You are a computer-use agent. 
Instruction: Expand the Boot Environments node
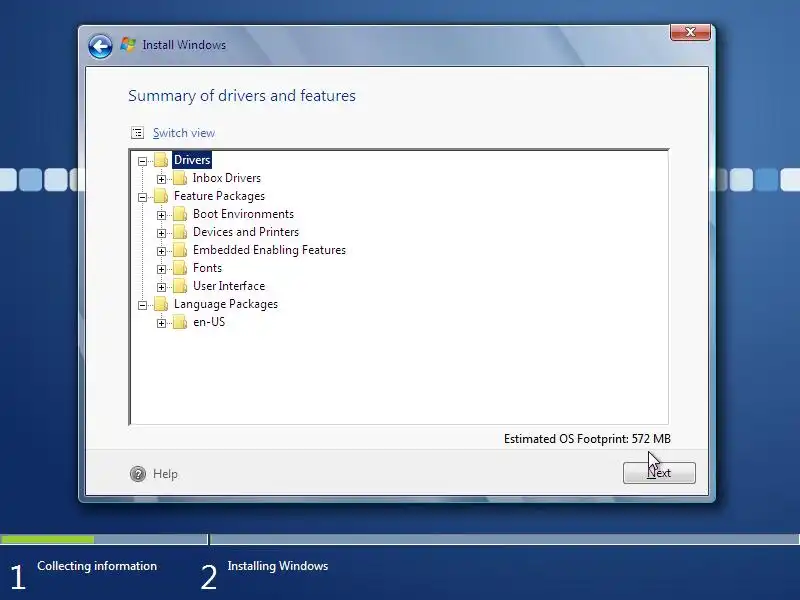[161, 215]
